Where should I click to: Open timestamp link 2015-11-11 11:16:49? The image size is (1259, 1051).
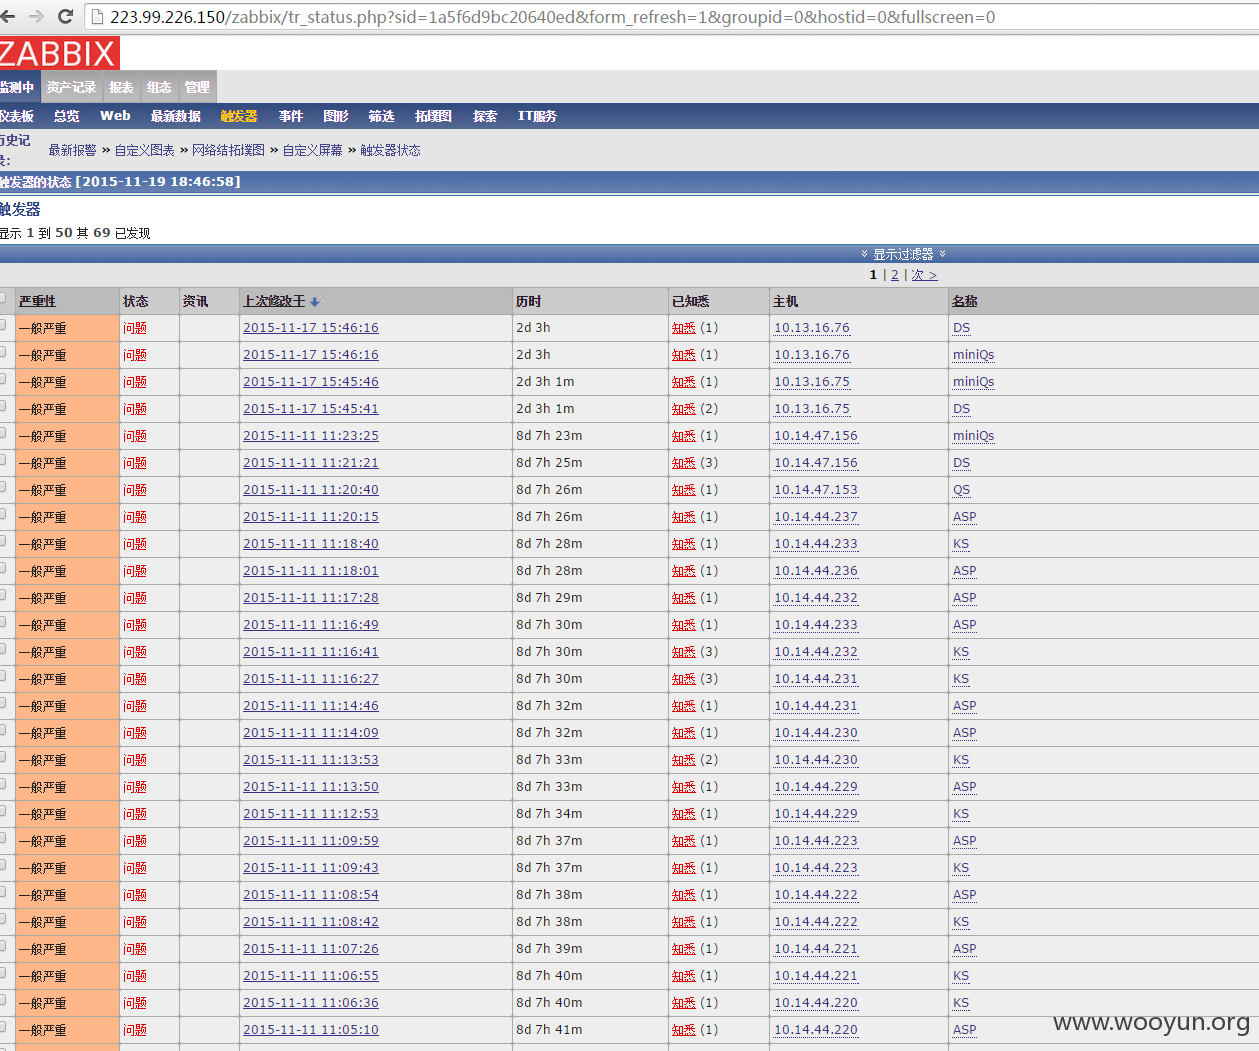click(x=311, y=625)
